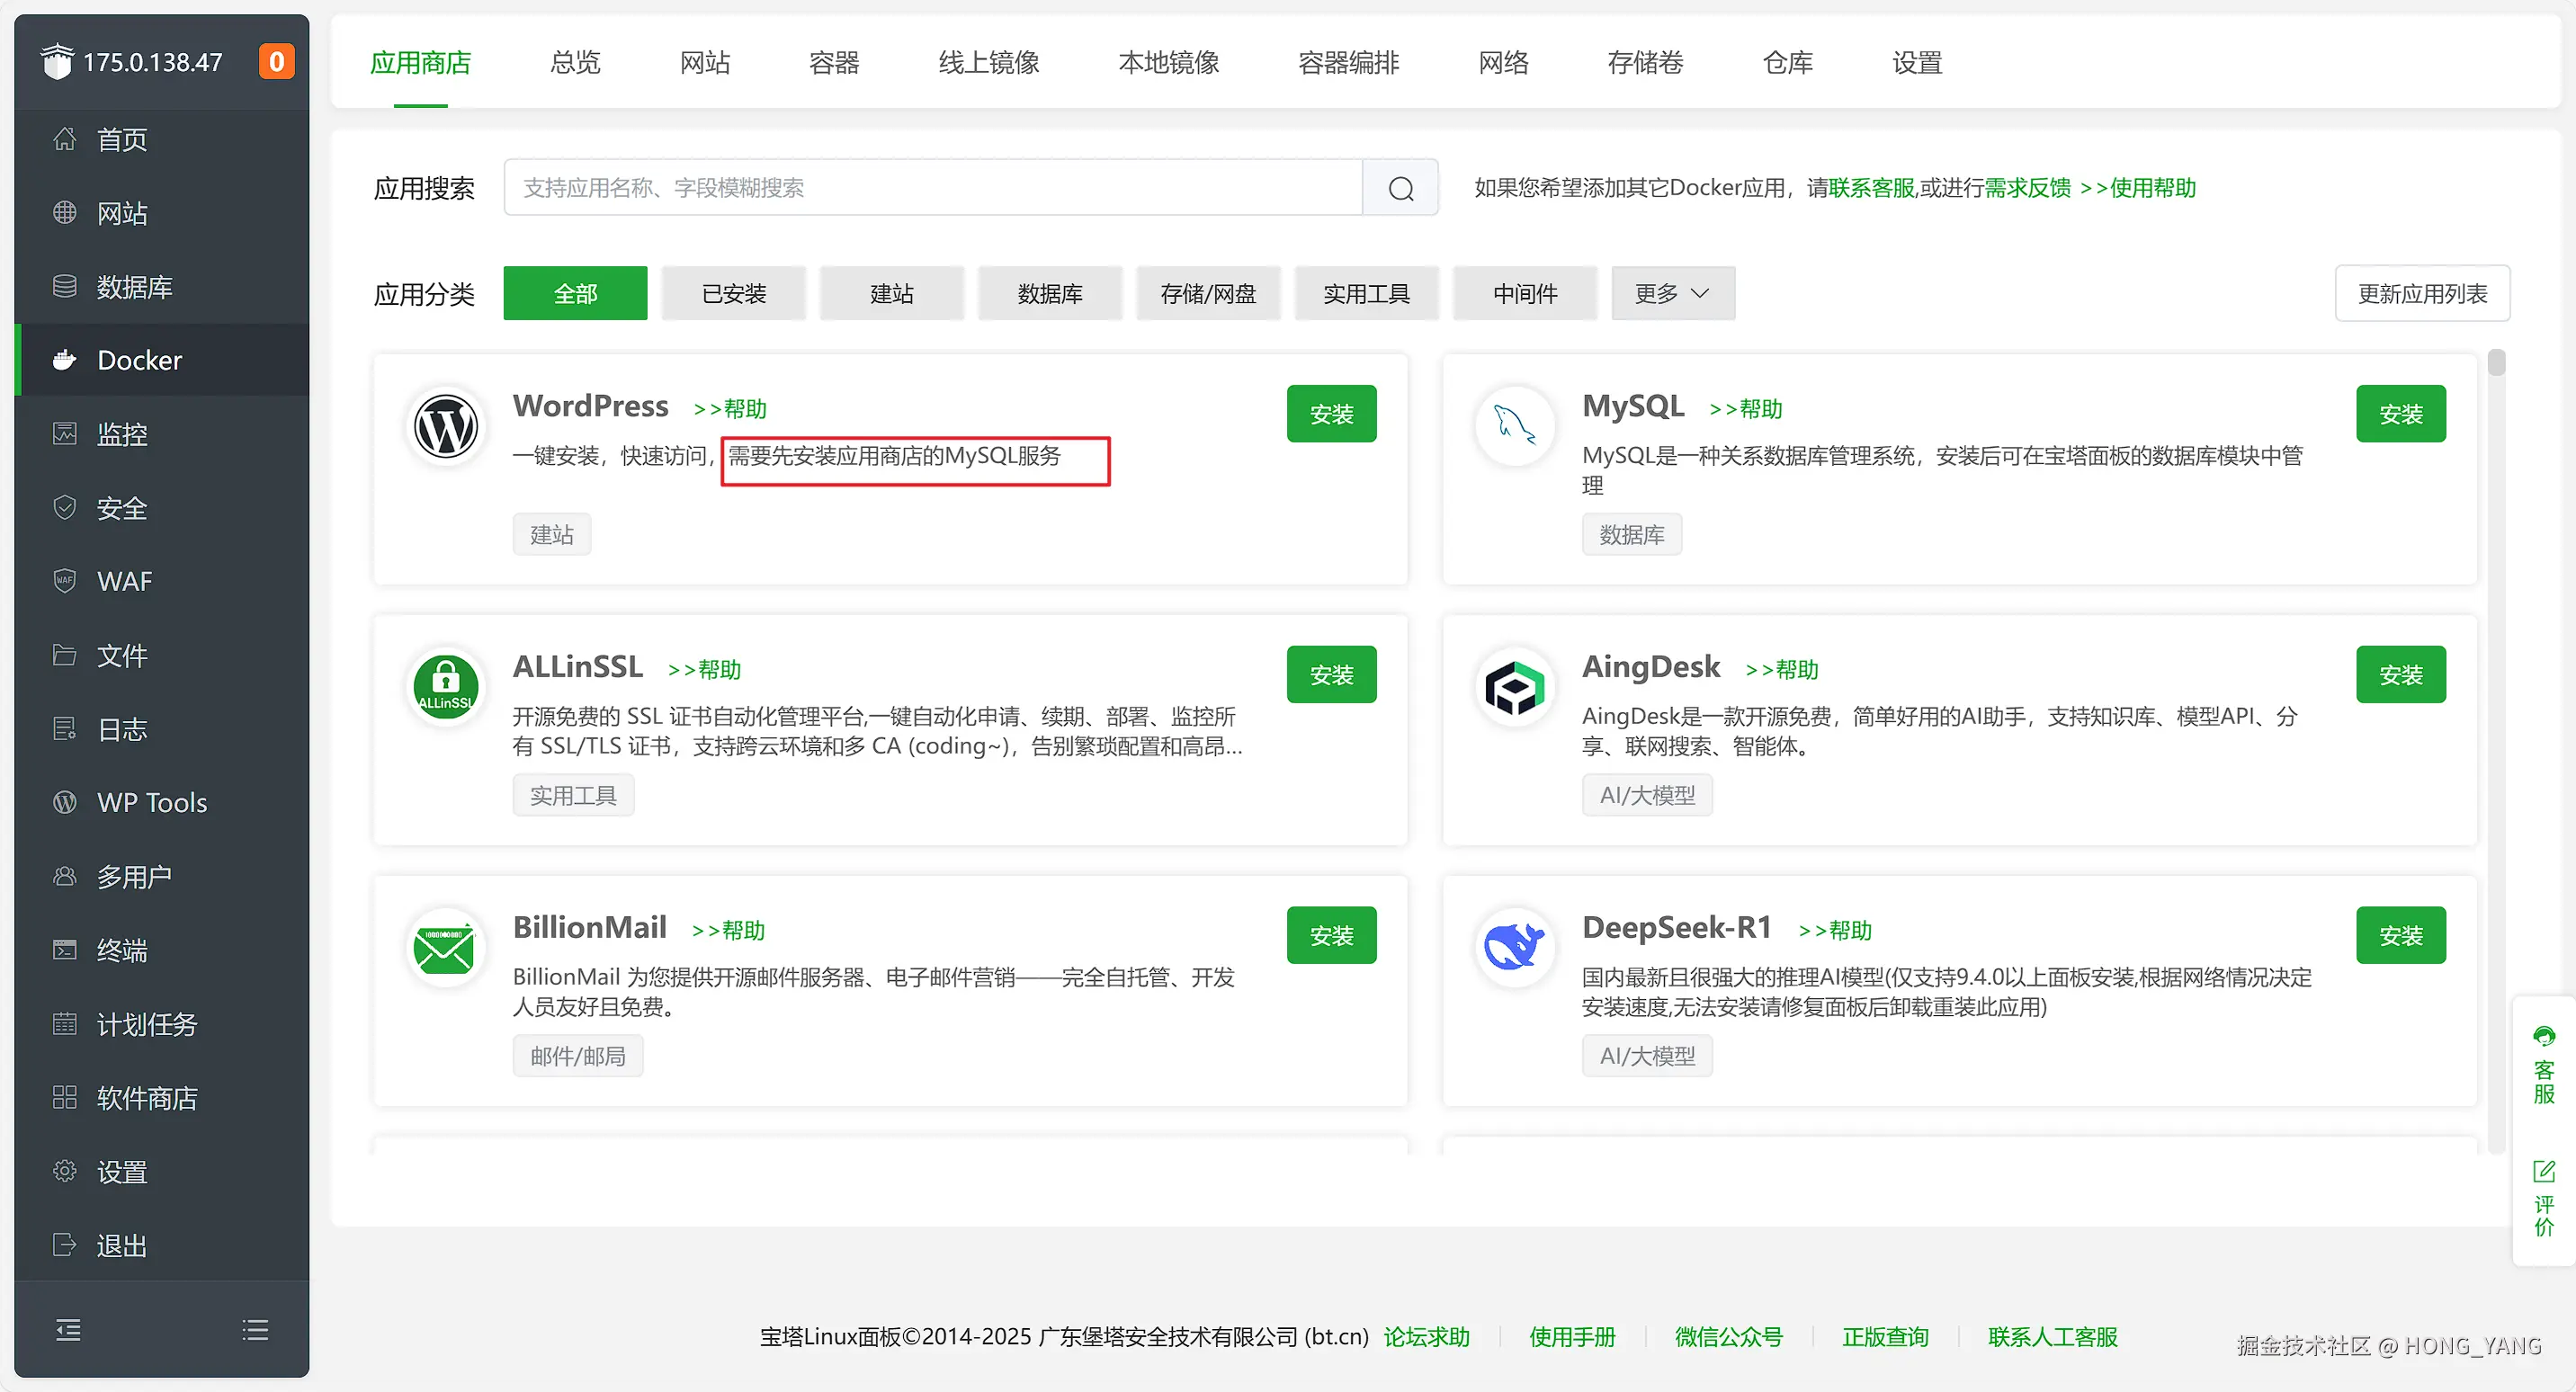The image size is (2576, 1392).
Task: Click the orange notification badge
Action: (x=276, y=62)
